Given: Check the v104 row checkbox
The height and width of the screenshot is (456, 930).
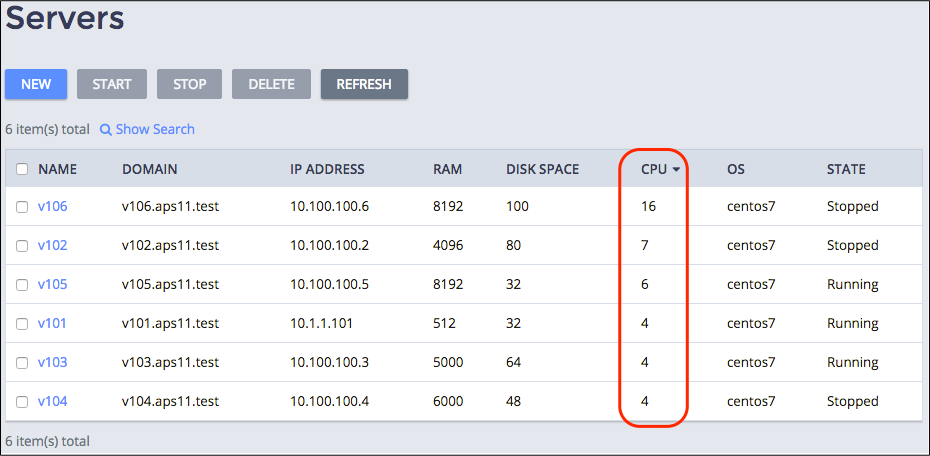Looking at the screenshot, I should [x=22, y=402].
